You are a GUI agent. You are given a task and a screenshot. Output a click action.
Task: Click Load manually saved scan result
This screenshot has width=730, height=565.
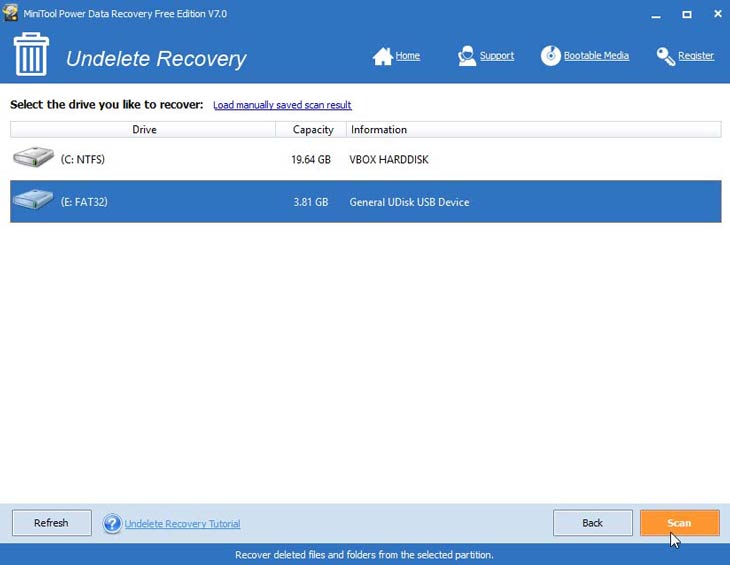(282, 105)
